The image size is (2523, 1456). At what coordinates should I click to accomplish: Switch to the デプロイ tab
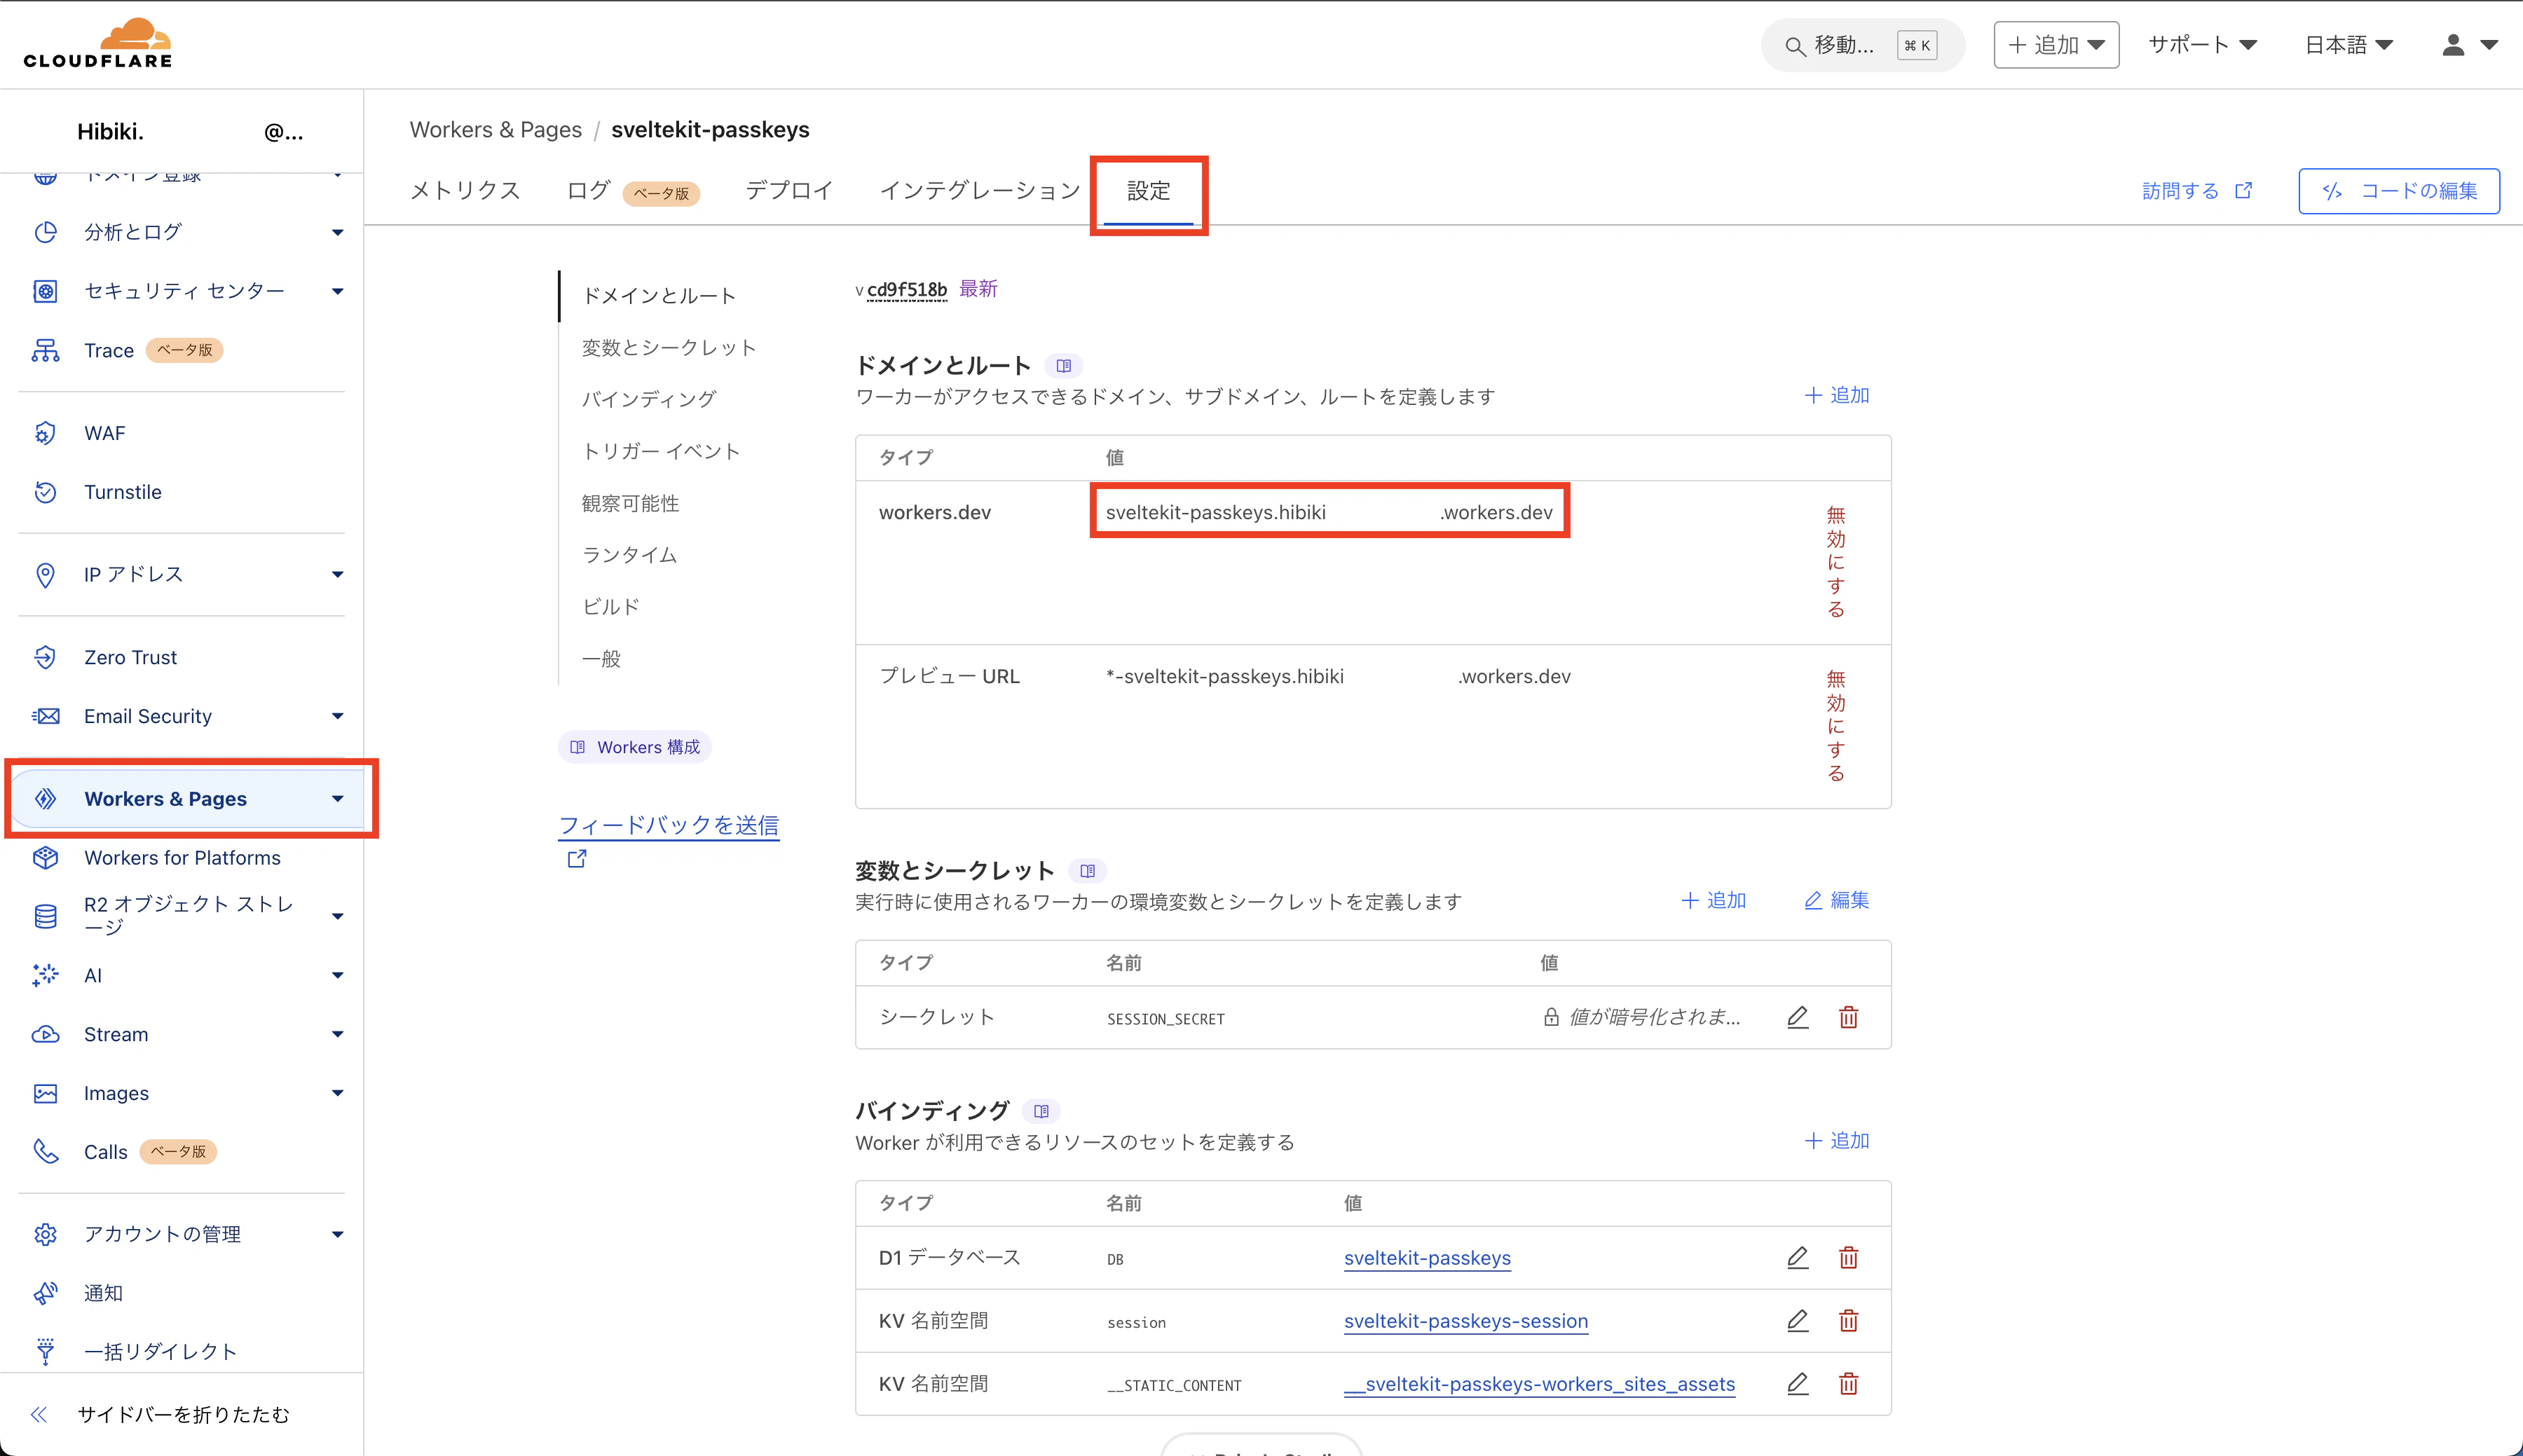pos(789,190)
